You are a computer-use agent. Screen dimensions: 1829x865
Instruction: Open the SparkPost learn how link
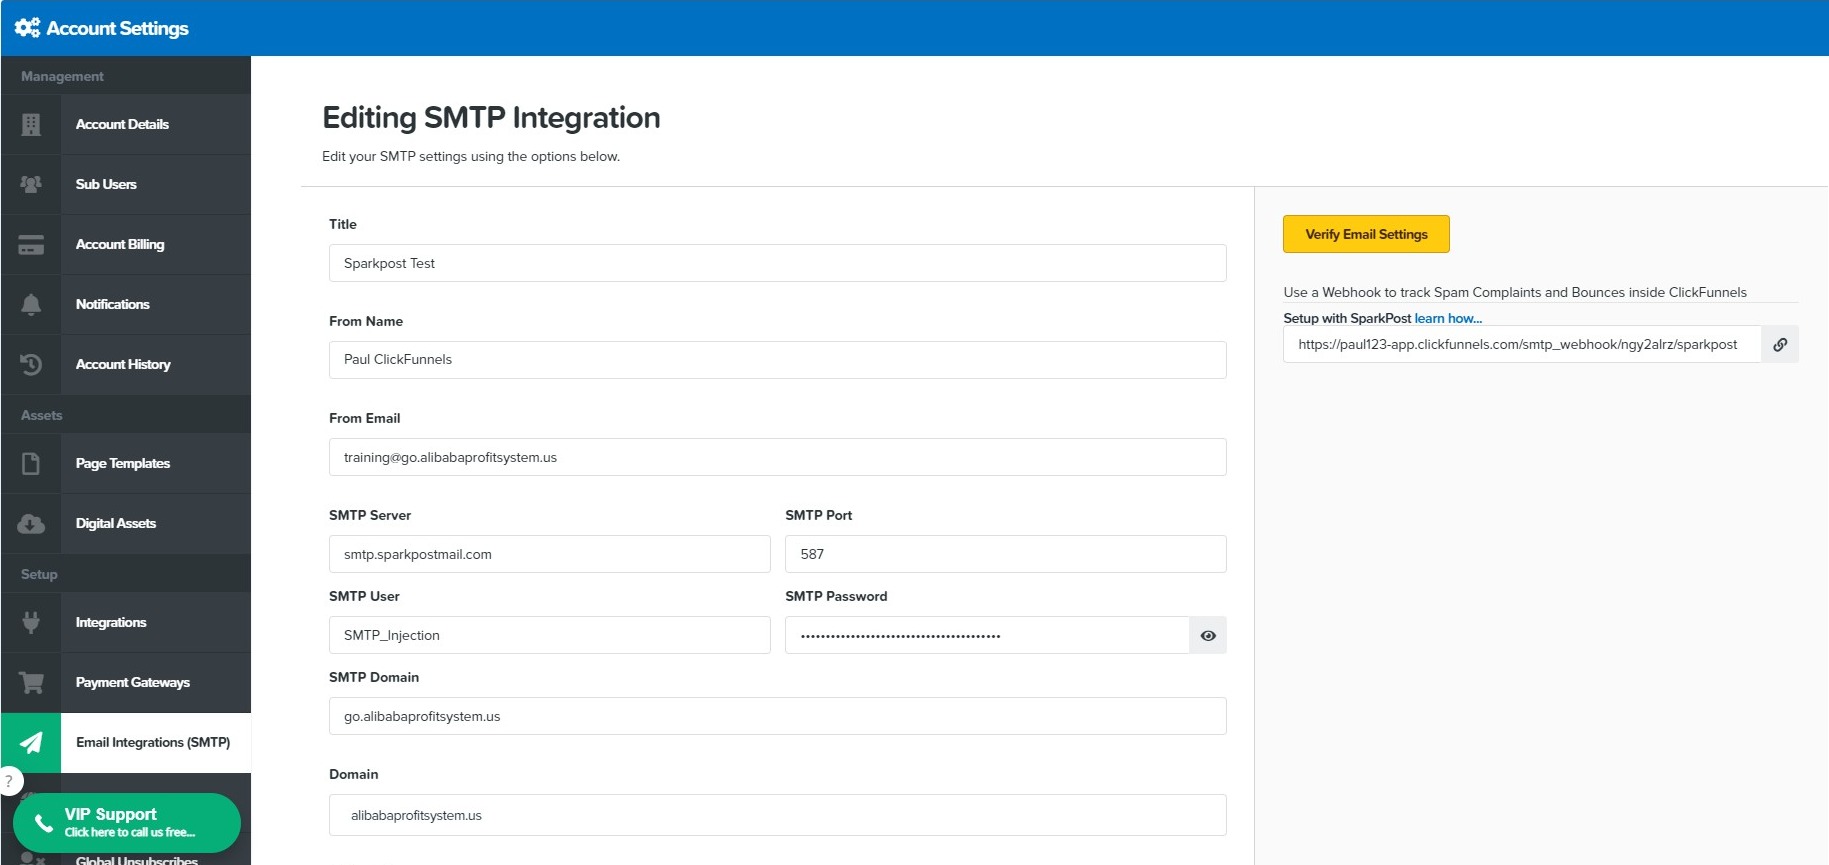click(x=1448, y=318)
